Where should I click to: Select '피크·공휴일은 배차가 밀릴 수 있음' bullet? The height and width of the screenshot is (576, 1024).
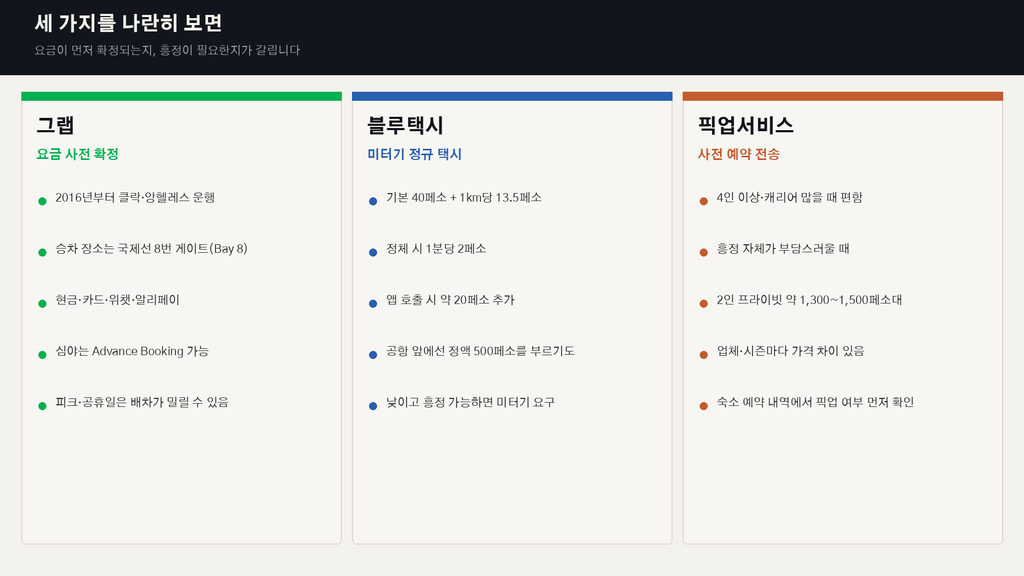tap(142, 402)
